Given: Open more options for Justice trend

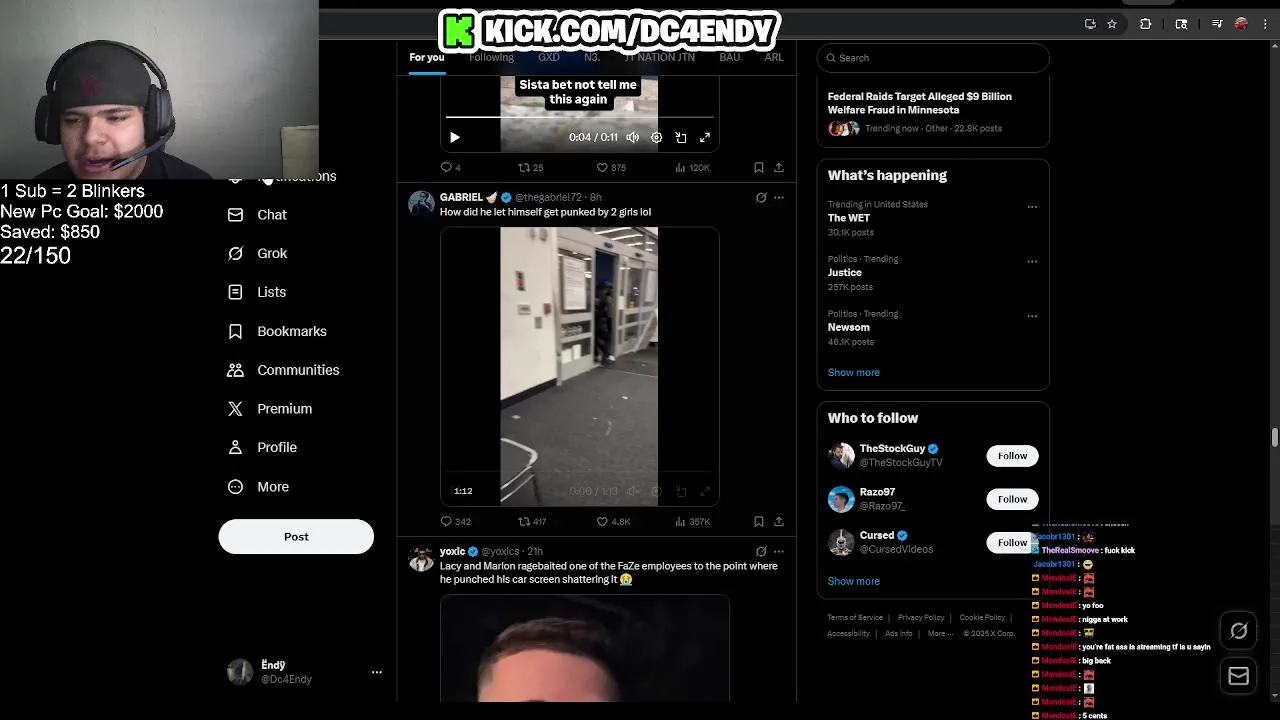Looking at the screenshot, I should (x=1032, y=262).
